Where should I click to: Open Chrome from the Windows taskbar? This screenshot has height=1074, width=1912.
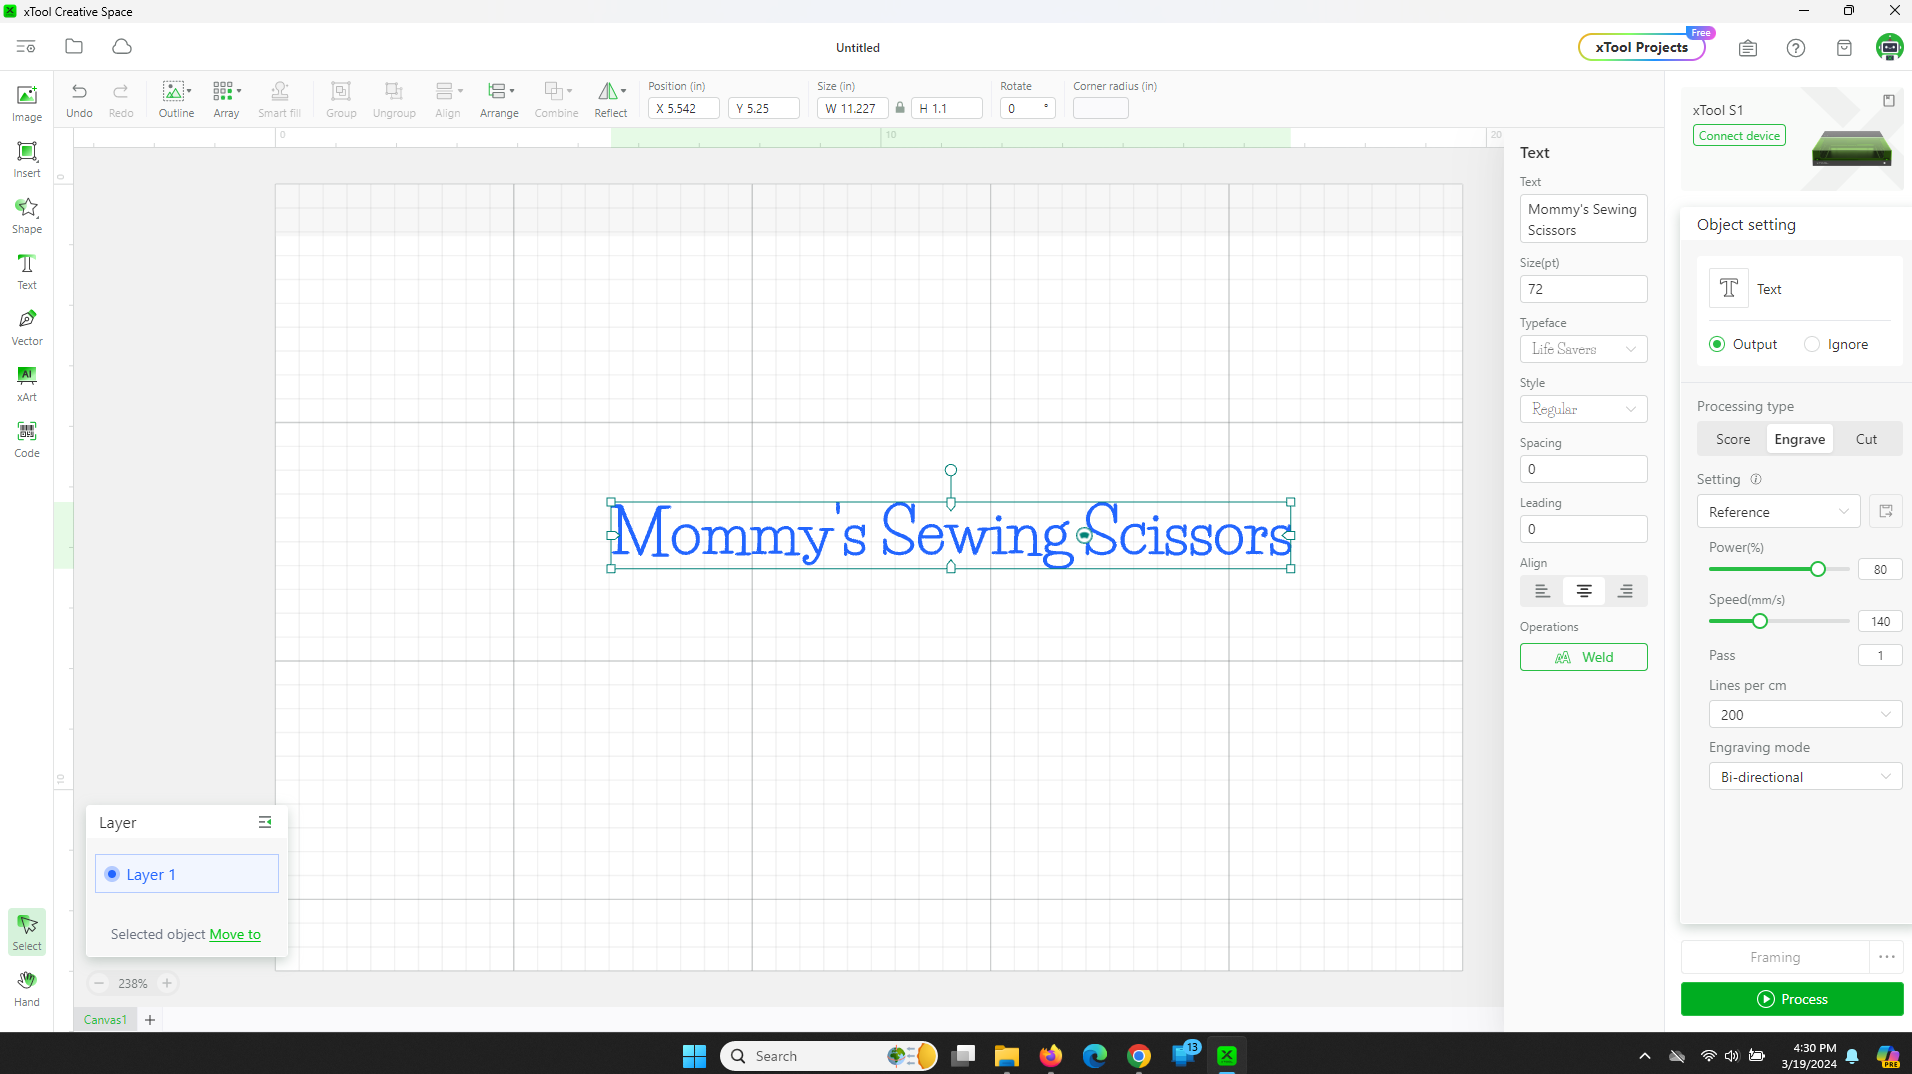coord(1139,1056)
